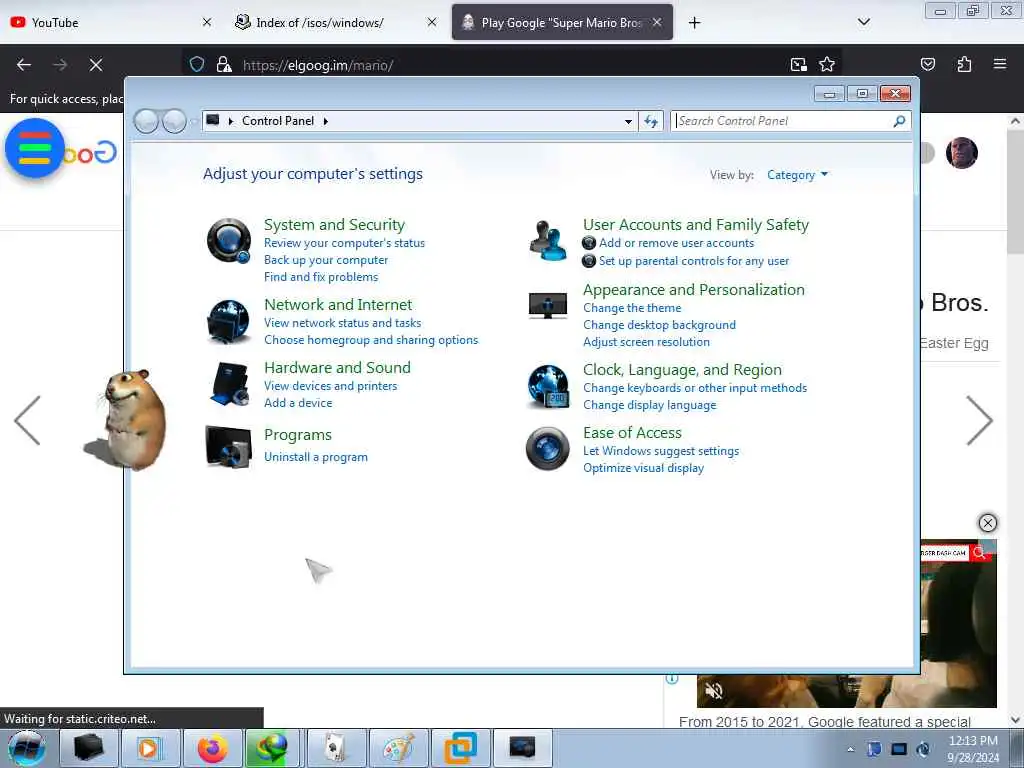Click Control Panel back navigation button
This screenshot has height=768, width=1024.
point(146,121)
